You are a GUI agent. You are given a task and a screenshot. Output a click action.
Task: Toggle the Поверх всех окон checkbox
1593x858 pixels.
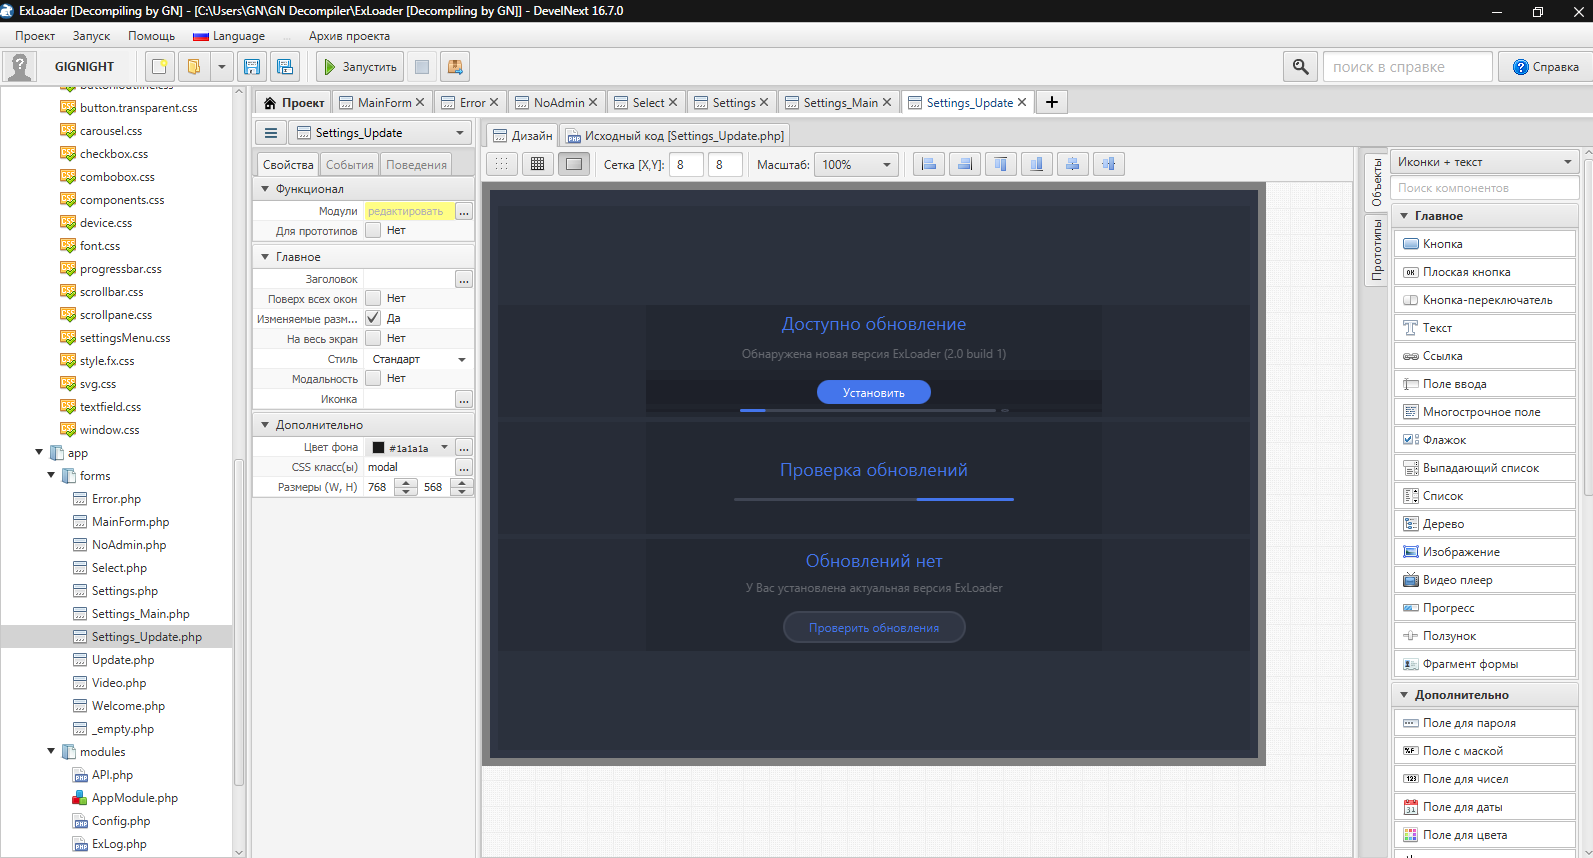(x=373, y=298)
